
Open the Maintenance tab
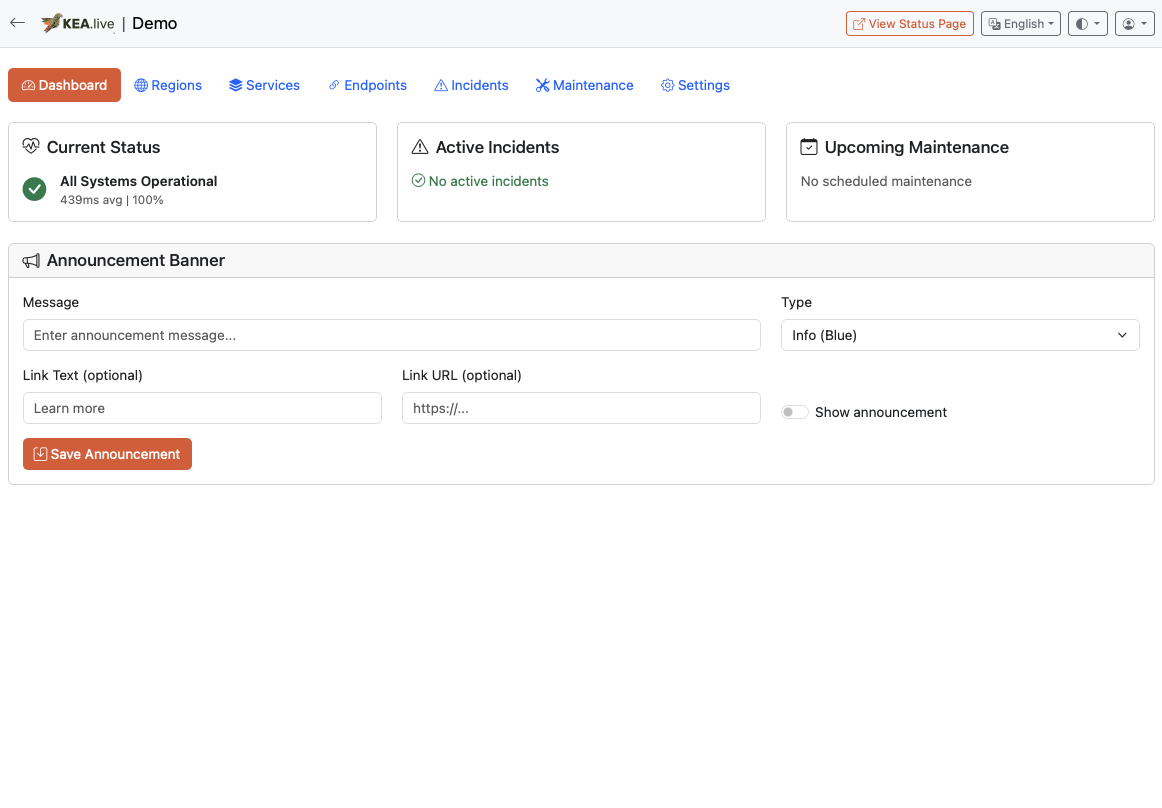point(585,85)
